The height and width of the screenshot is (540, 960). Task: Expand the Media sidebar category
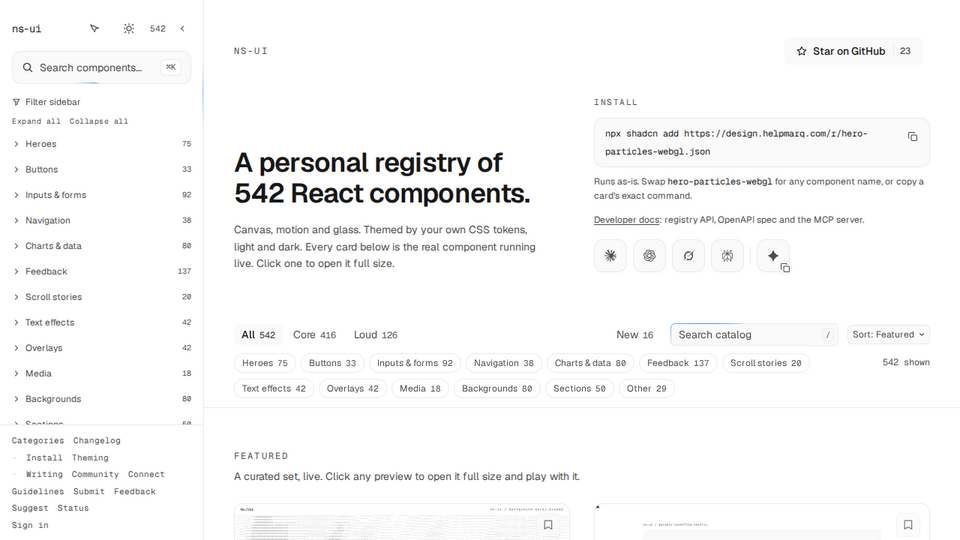tap(102, 373)
